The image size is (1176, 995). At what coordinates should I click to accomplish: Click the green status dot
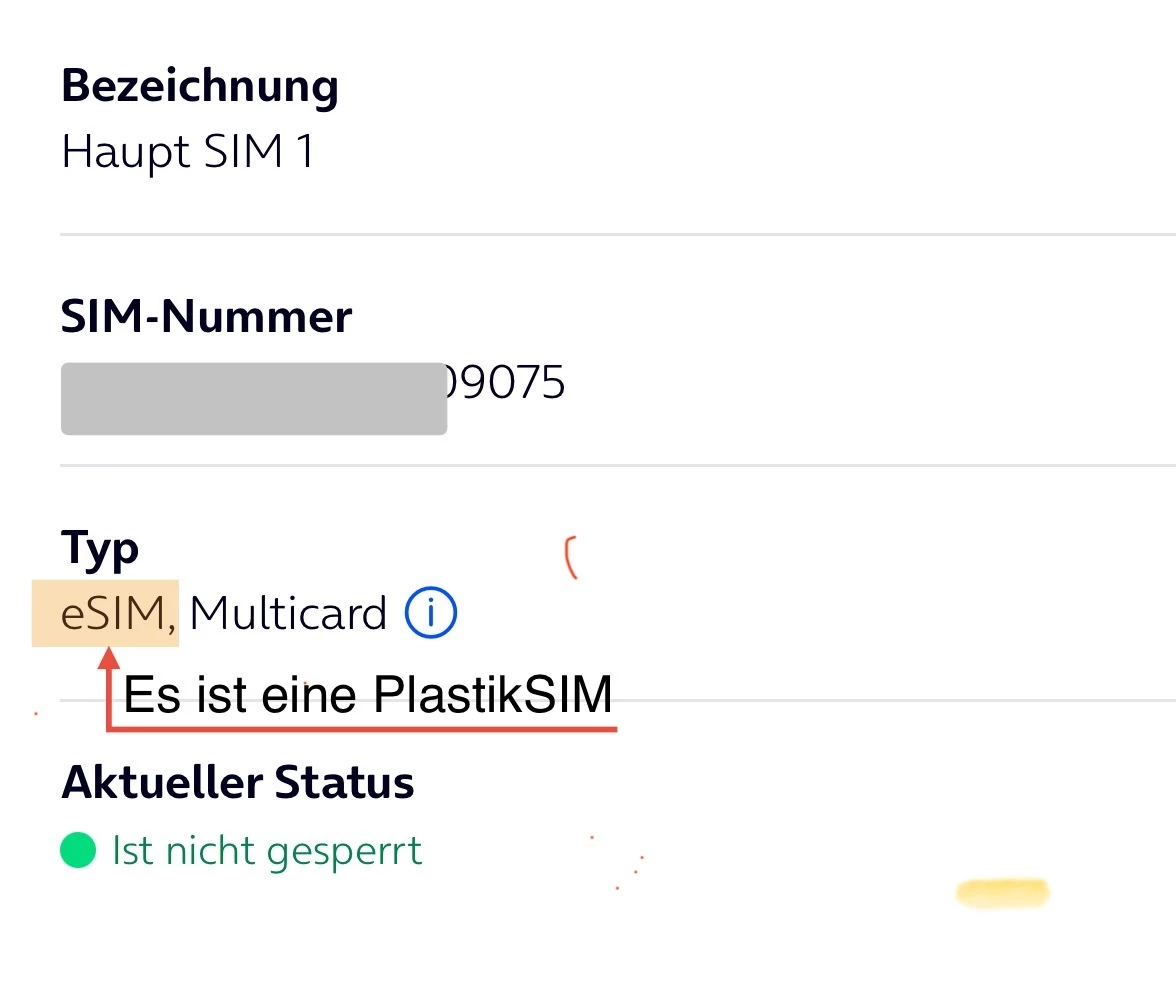pyautogui.click(x=78, y=851)
